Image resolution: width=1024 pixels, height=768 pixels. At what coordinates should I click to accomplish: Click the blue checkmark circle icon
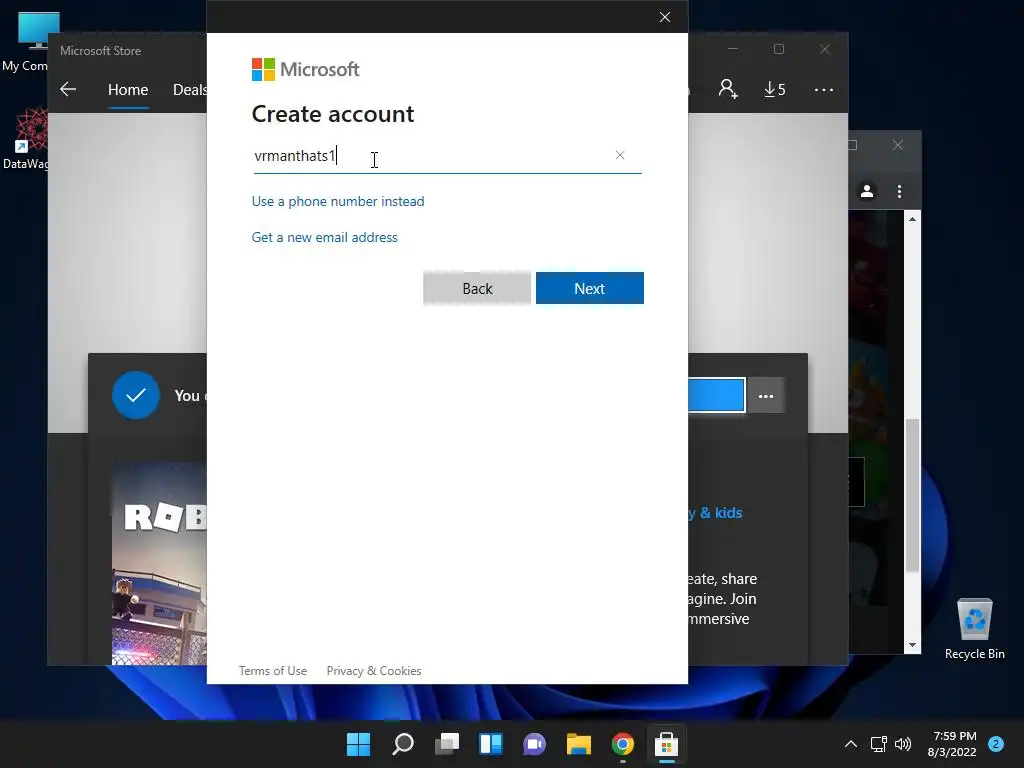click(x=135, y=395)
